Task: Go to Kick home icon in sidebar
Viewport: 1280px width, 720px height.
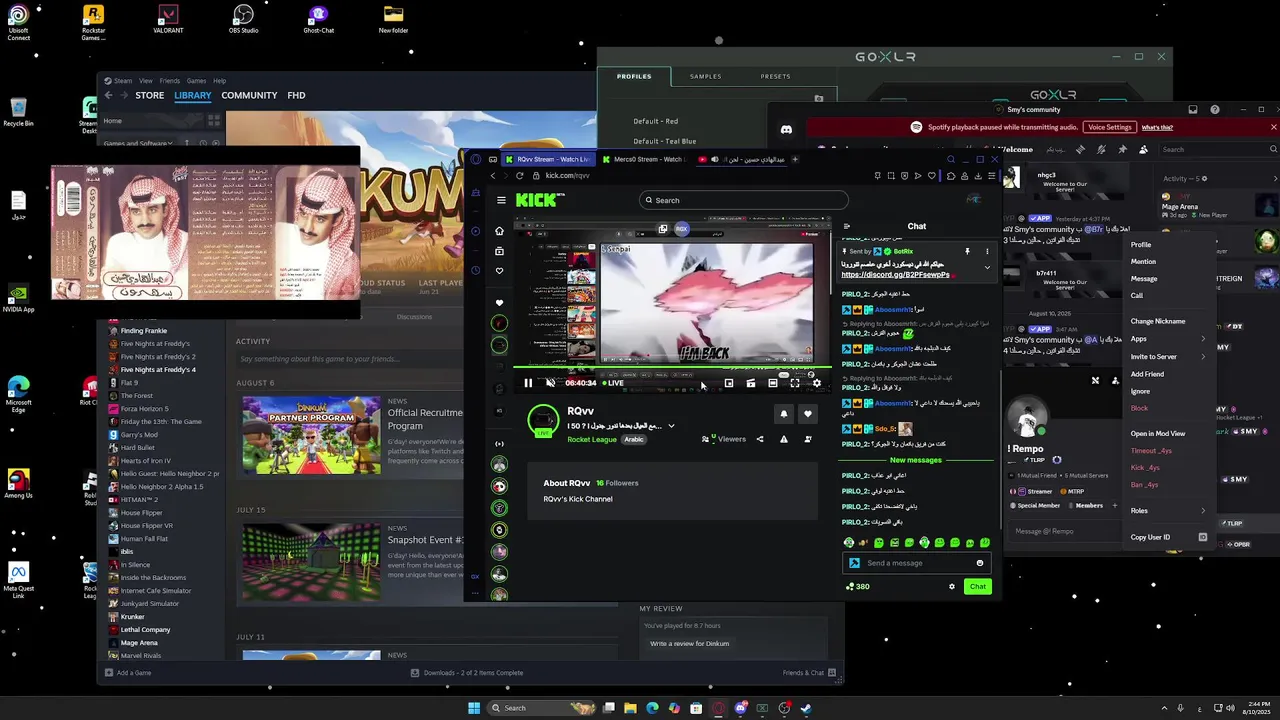Action: pos(499,231)
